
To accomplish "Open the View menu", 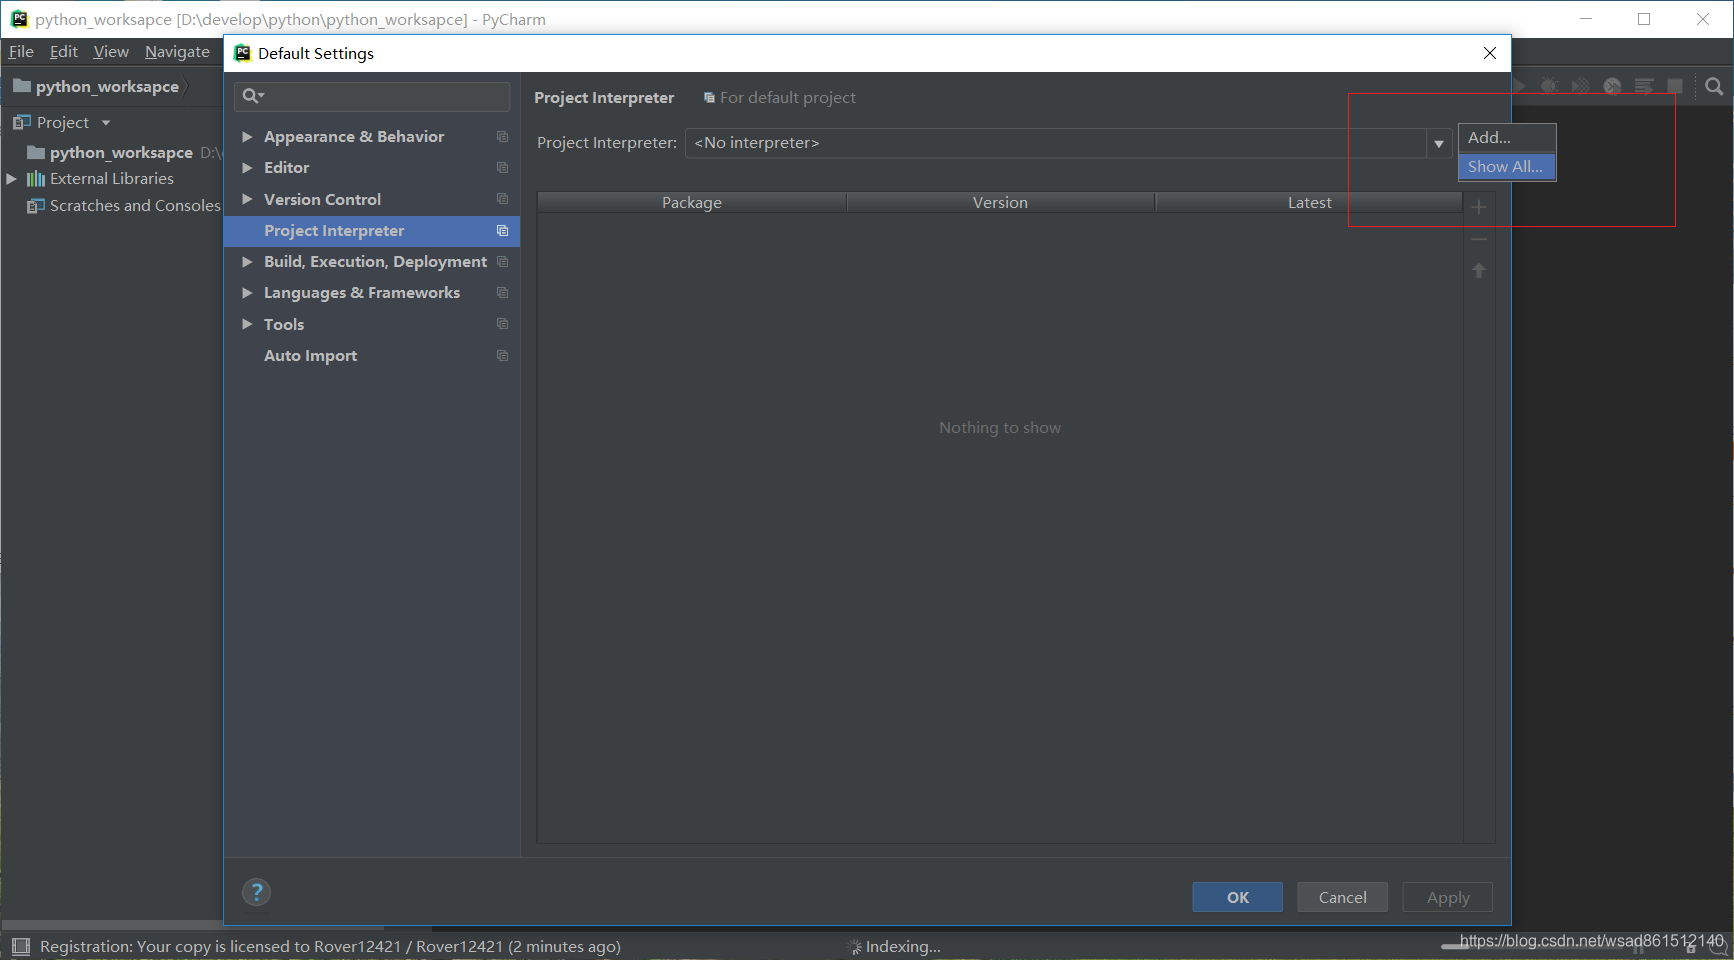I will [x=111, y=52].
